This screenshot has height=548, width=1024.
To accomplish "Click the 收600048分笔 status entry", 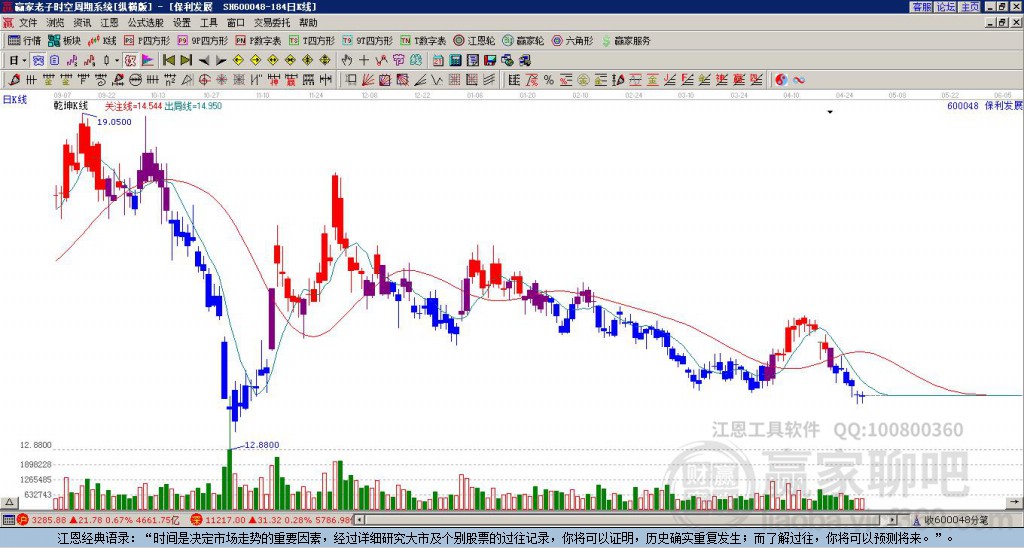I will pyautogui.click(x=951, y=521).
